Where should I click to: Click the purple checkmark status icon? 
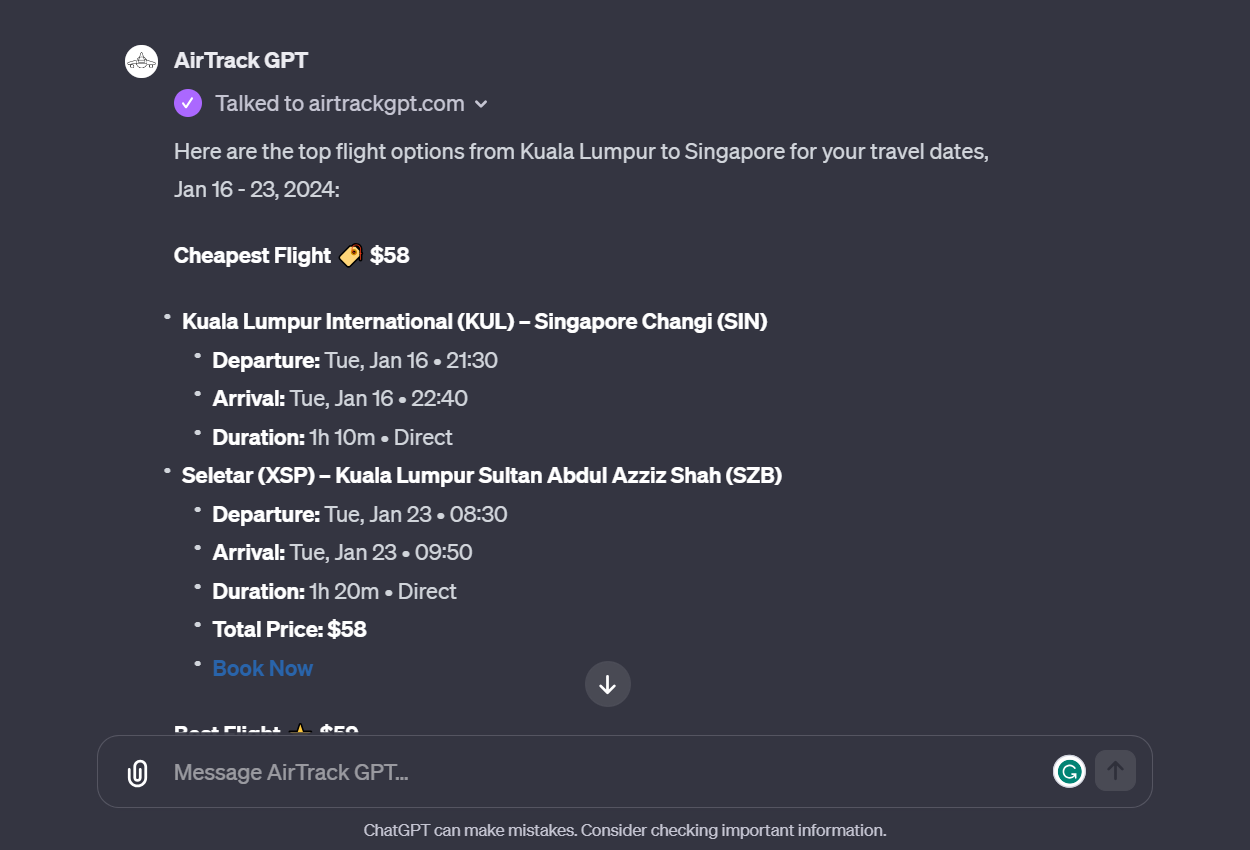tap(188, 103)
